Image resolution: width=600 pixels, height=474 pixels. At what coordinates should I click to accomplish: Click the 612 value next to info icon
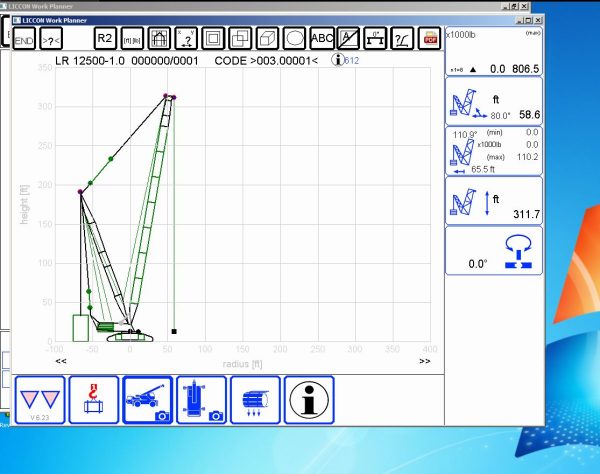(352, 60)
